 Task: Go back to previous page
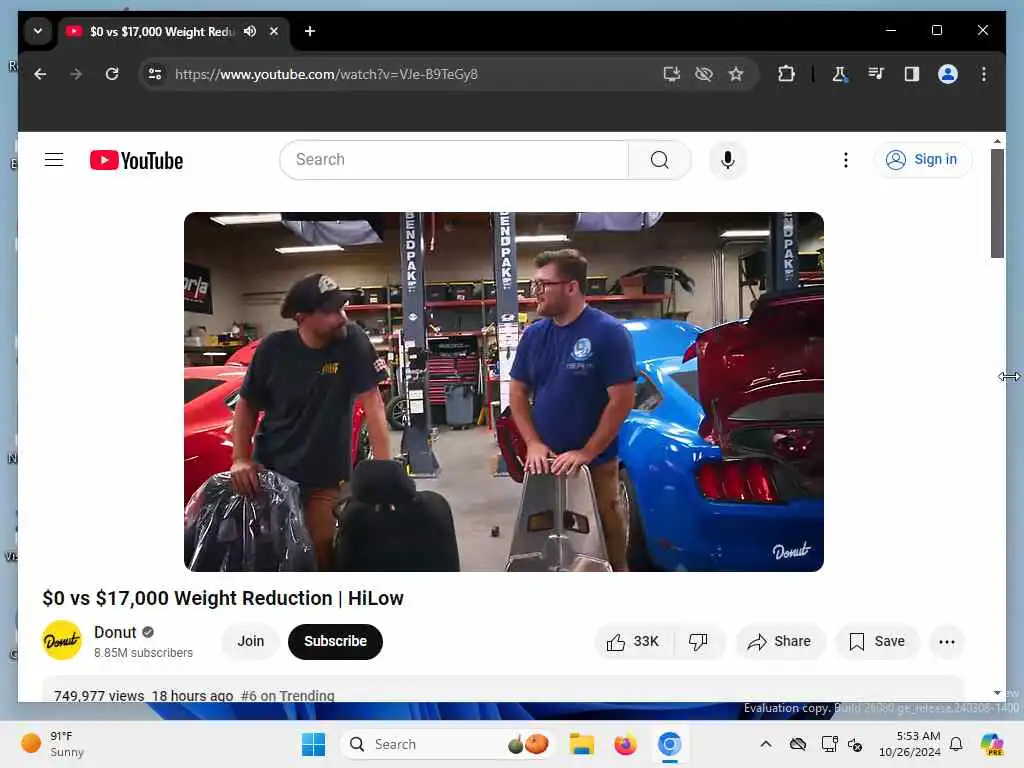(40, 74)
